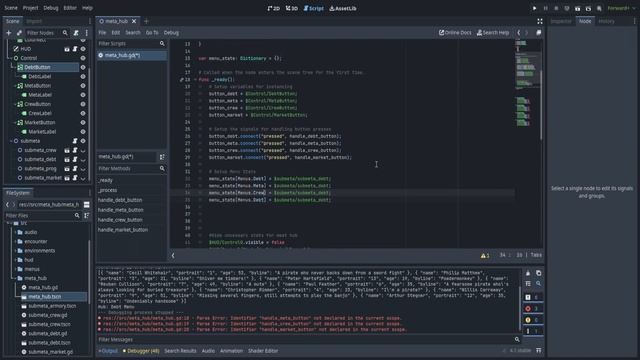
Task: Open HUD scene in editor icon
Action: [x=67, y=49]
